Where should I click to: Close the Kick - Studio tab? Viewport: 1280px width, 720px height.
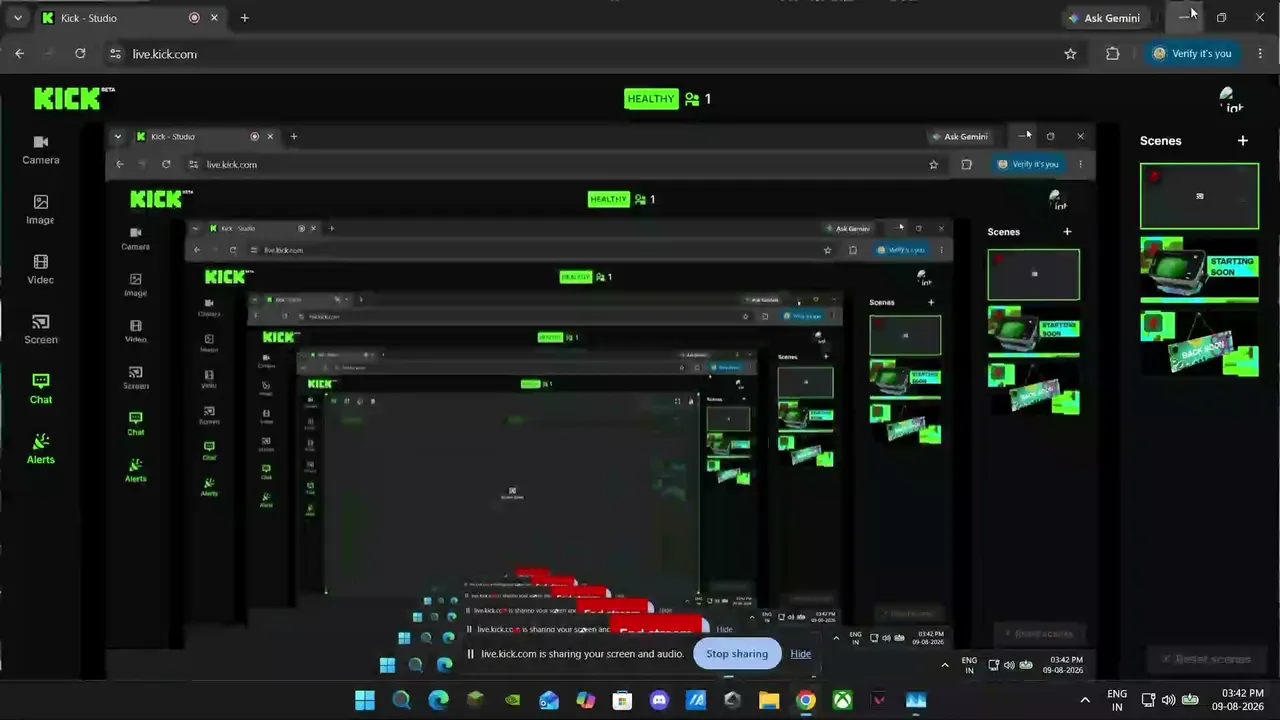point(216,18)
